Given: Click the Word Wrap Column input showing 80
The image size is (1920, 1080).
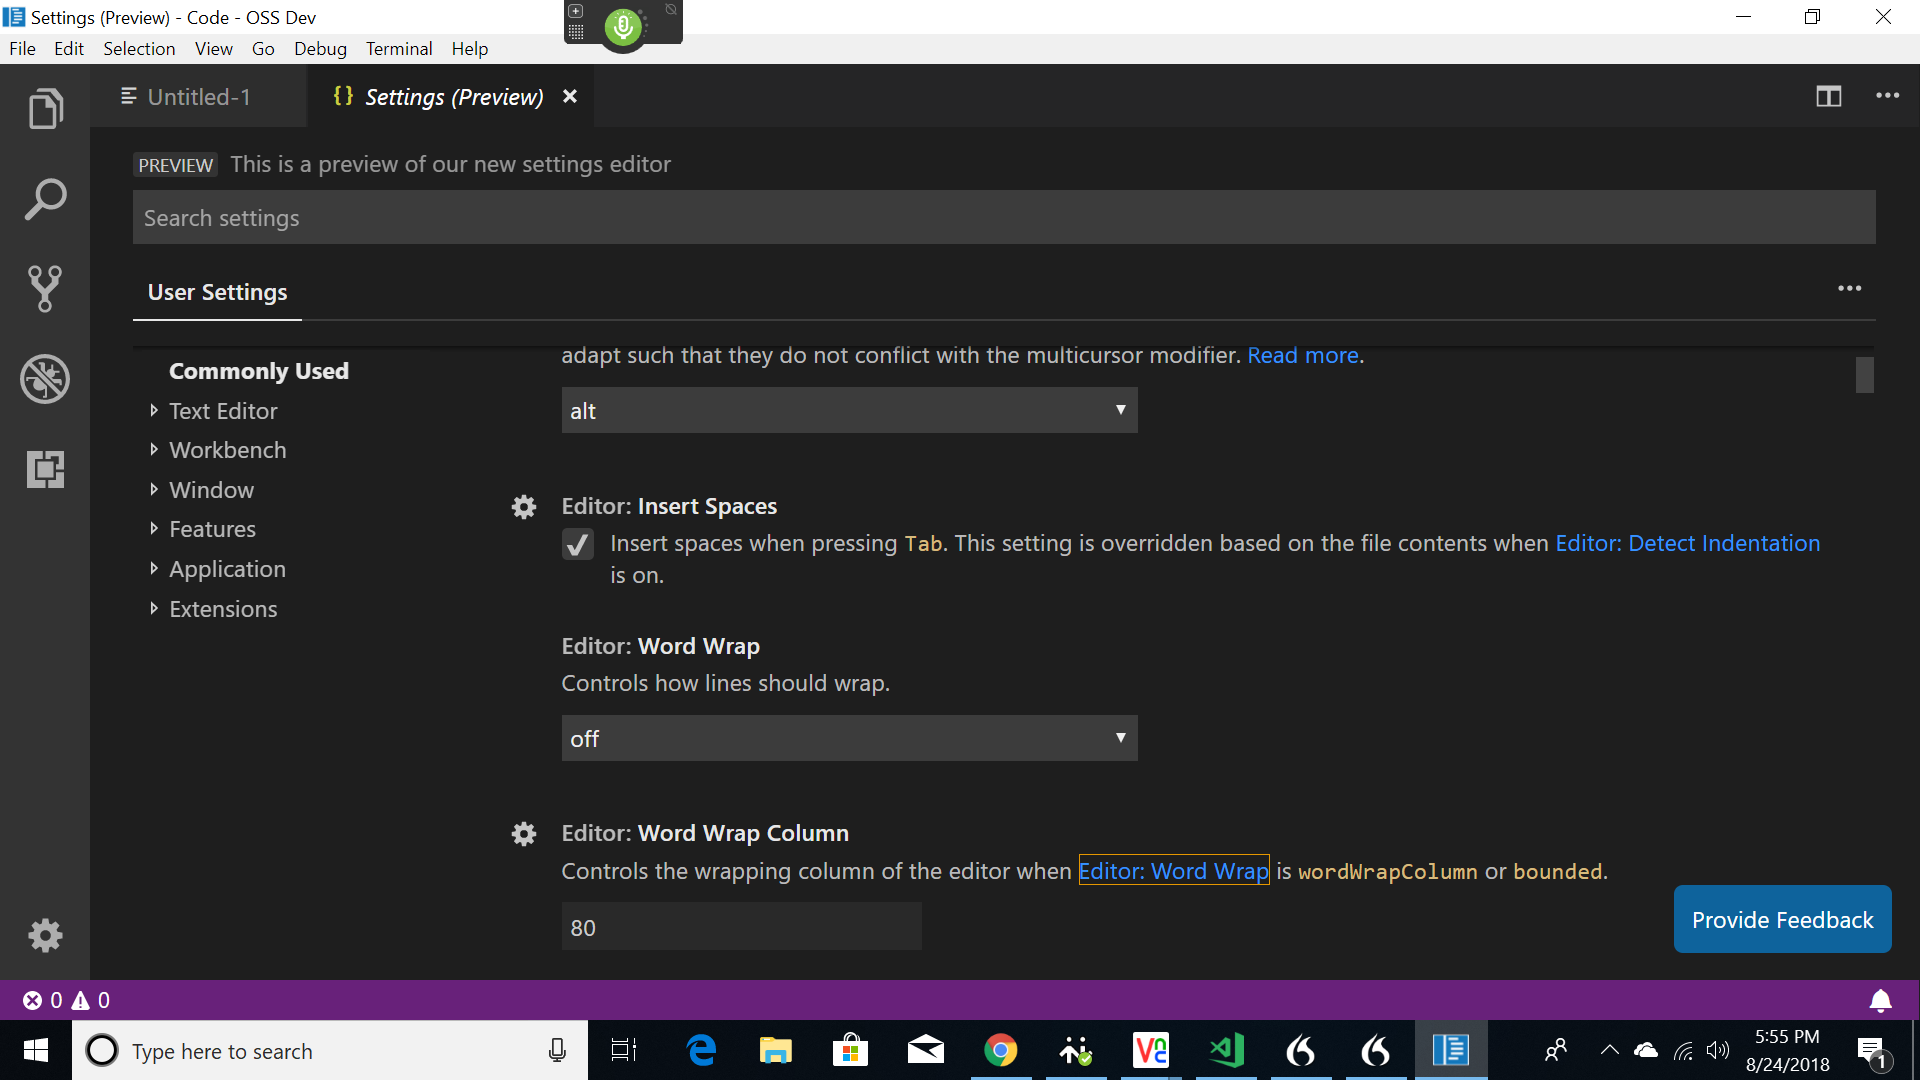Looking at the screenshot, I should 740,926.
